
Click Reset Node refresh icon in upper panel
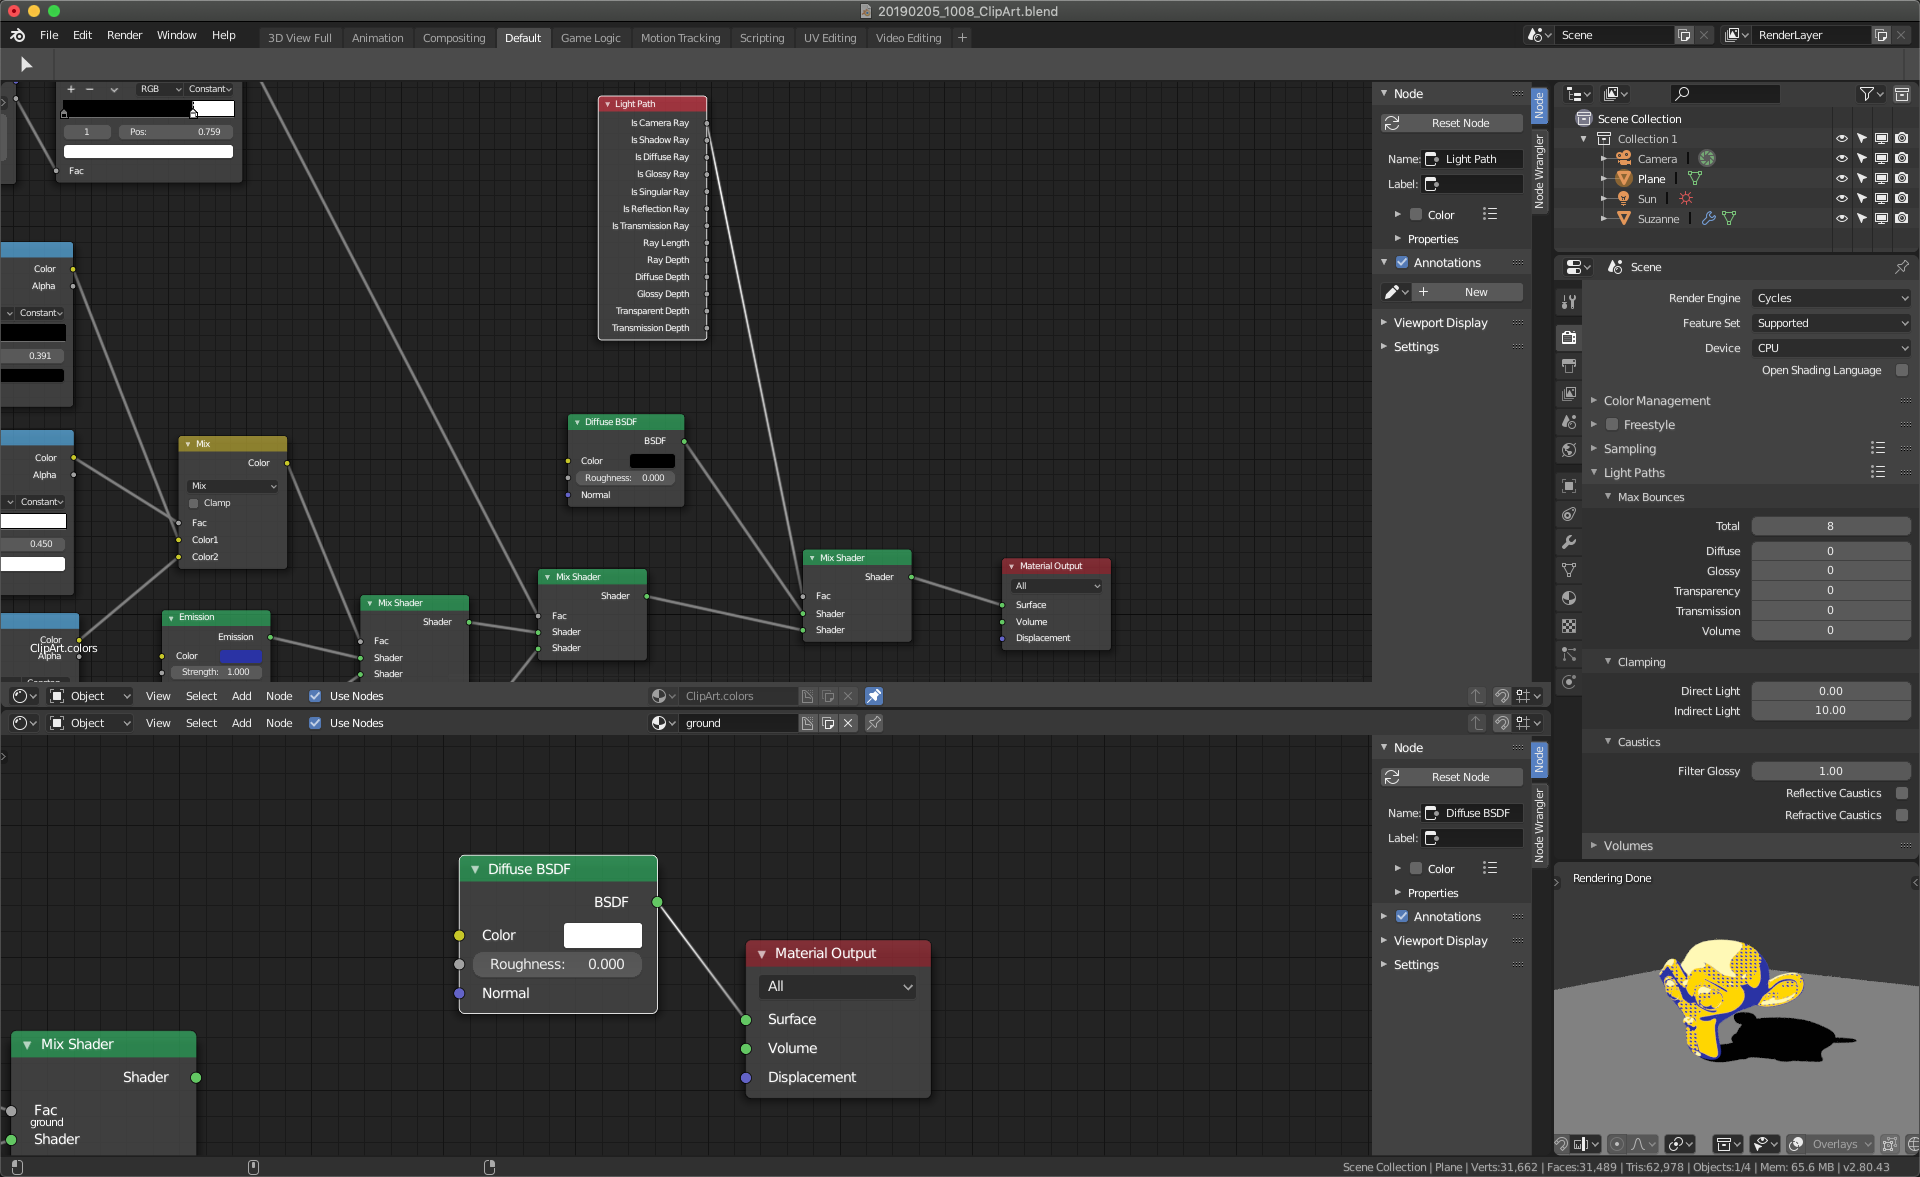pos(1392,123)
